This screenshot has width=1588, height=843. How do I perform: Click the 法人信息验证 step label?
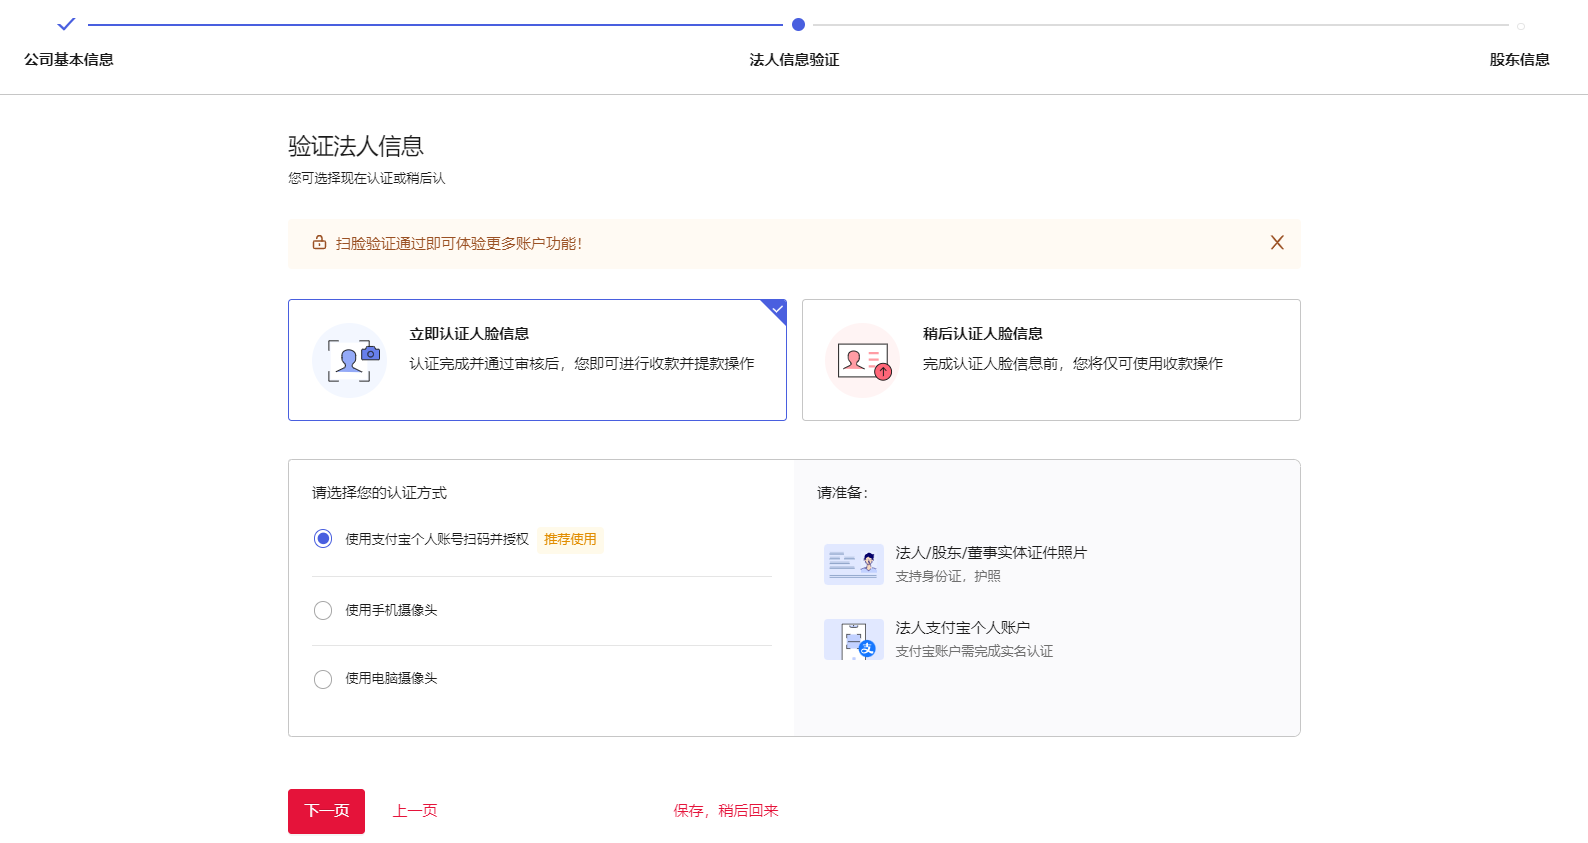tap(794, 60)
